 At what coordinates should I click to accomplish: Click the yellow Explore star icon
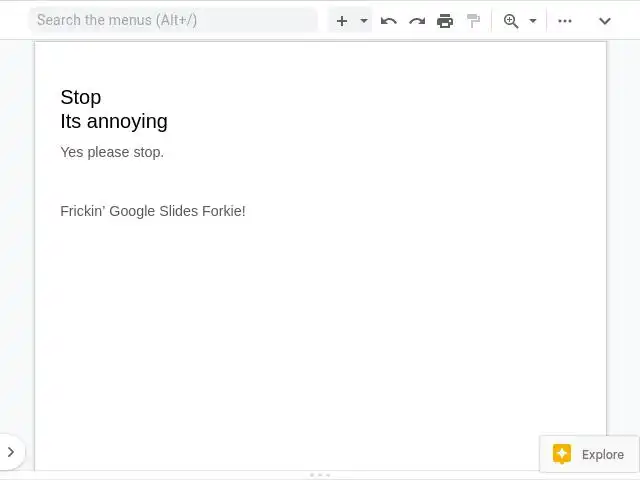tap(562, 454)
